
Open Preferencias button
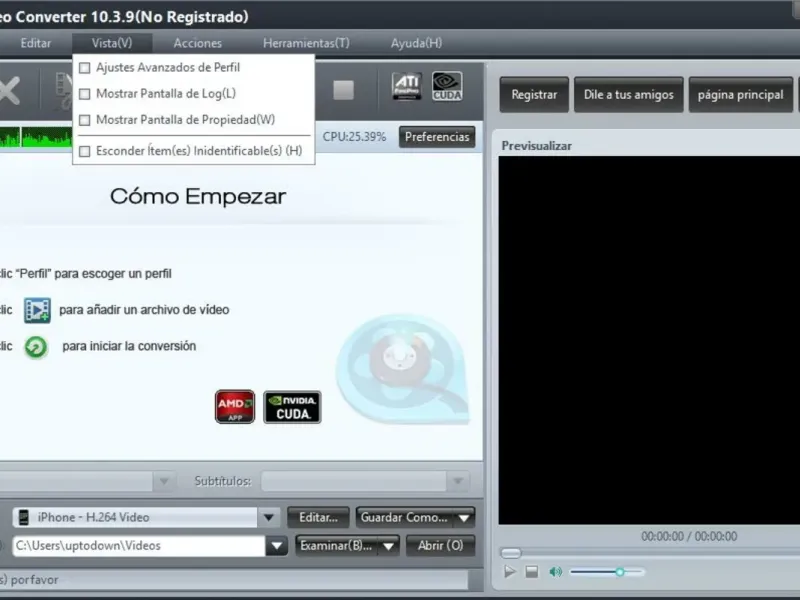pos(437,137)
